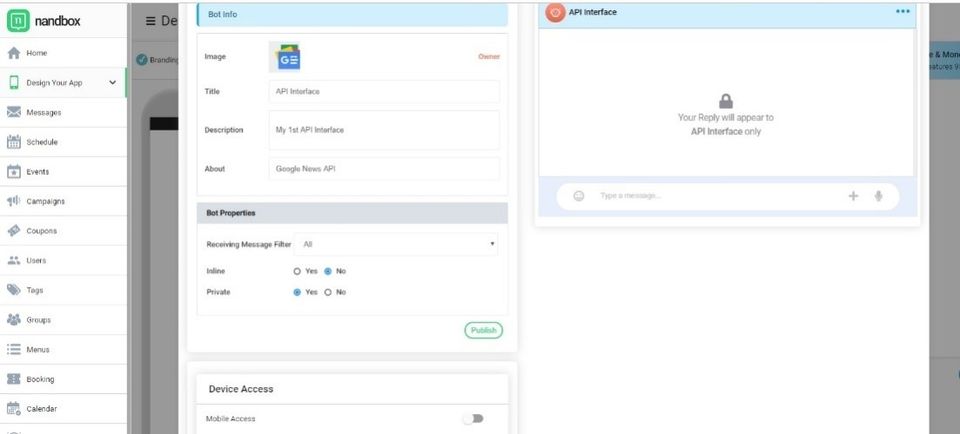The width and height of the screenshot is (960, 434).
Task: Click the Google News bot image thumbnail
Action: (x=285, y=57)
